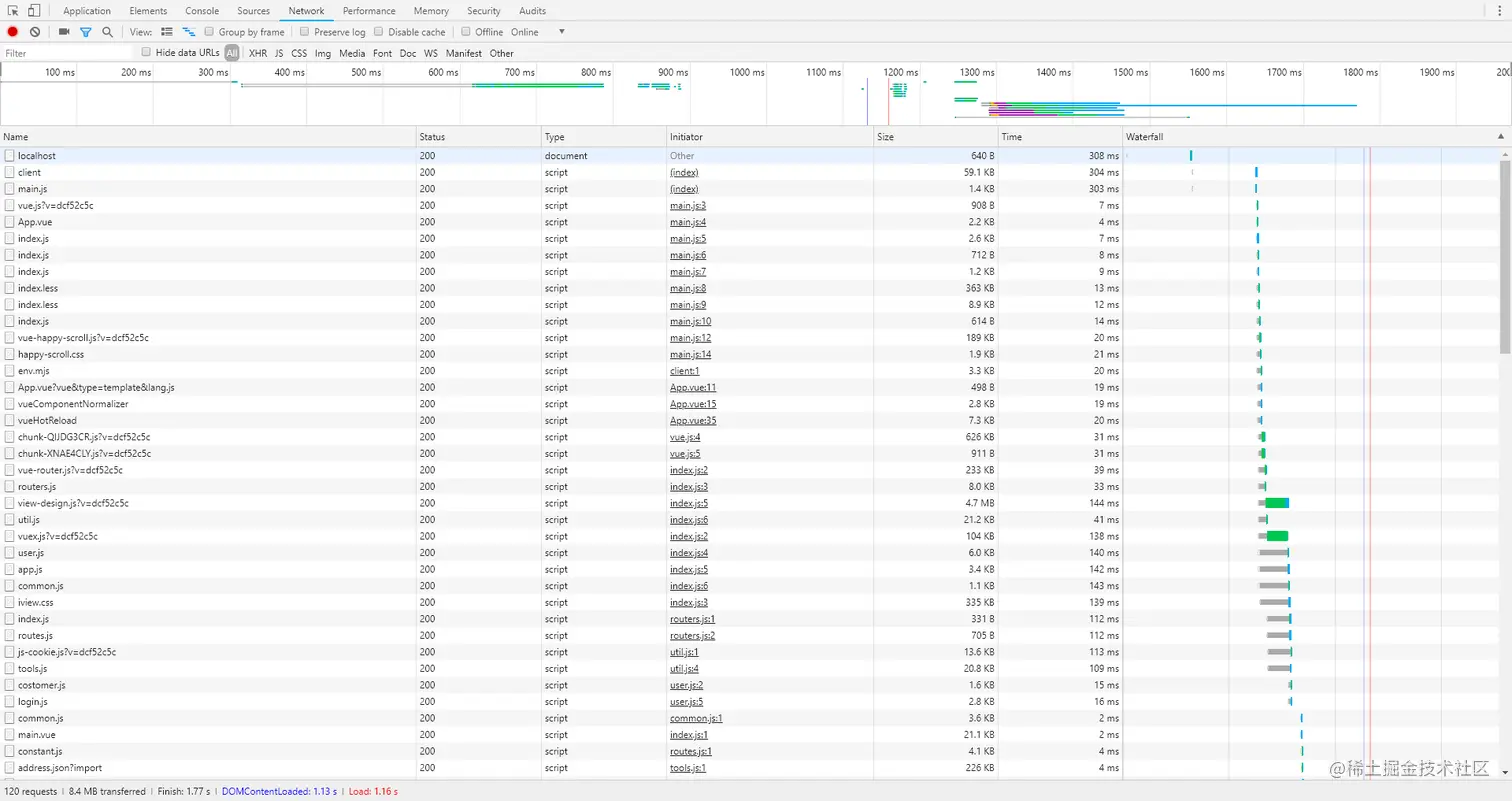The image size is (1512, 801).
Task: Filter requests by JS type
Action: pos(279,53)
